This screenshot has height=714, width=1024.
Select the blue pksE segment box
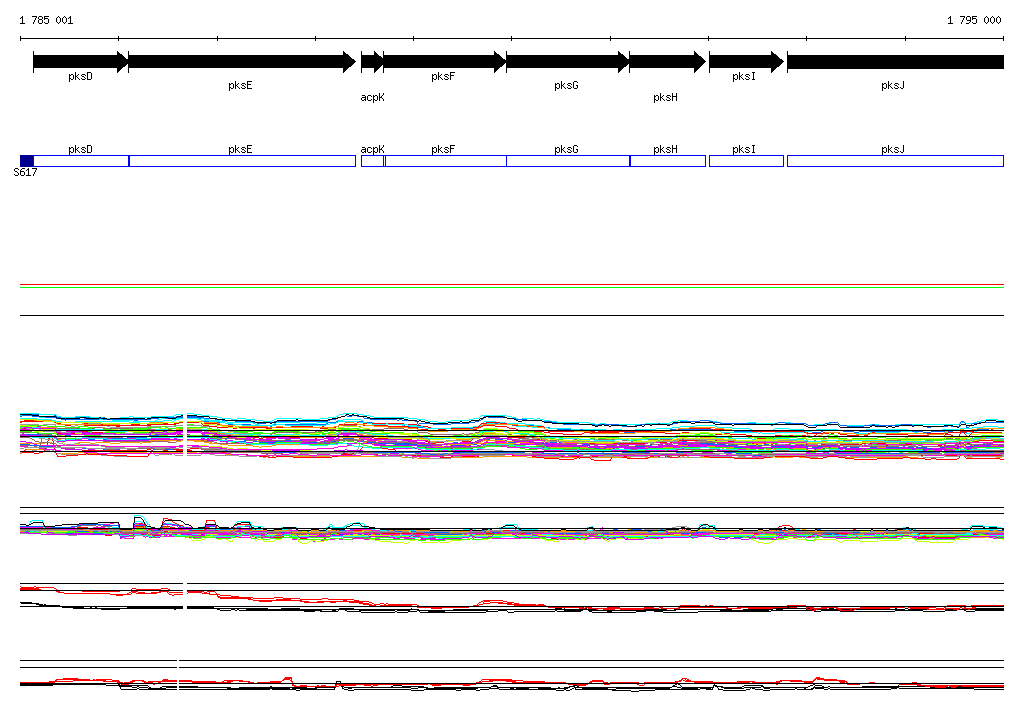click(x=242, y=161)
